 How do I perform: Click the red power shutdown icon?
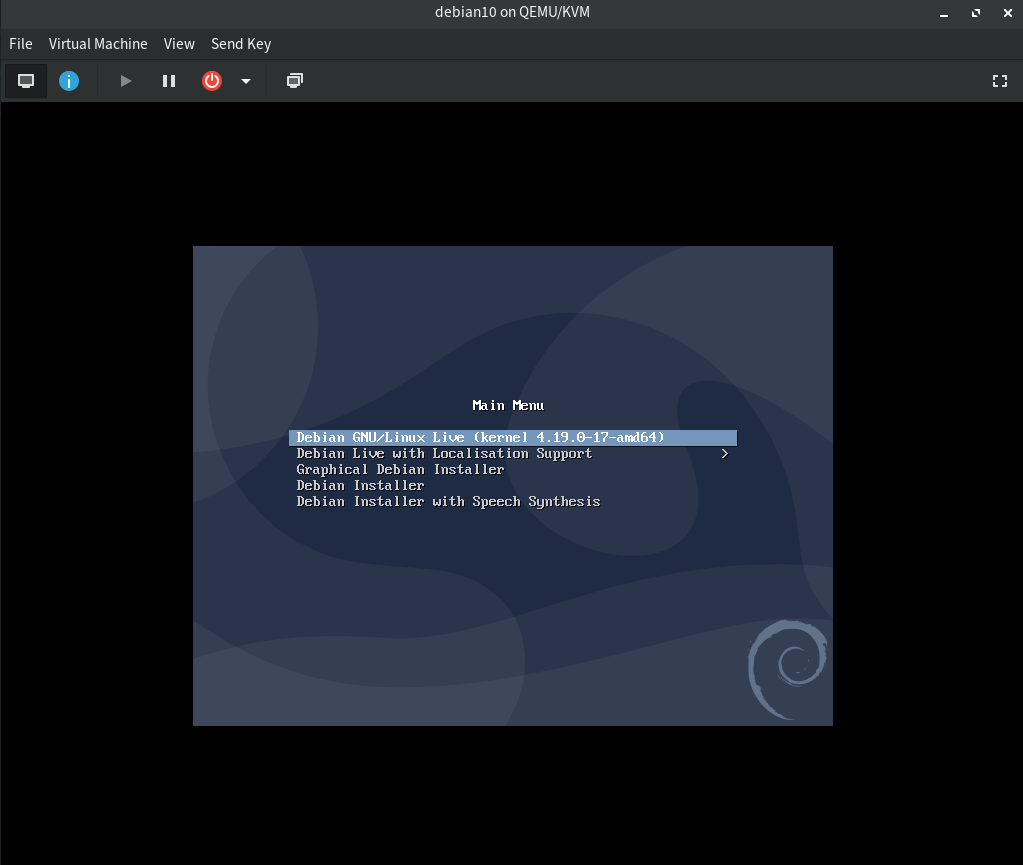212,81
